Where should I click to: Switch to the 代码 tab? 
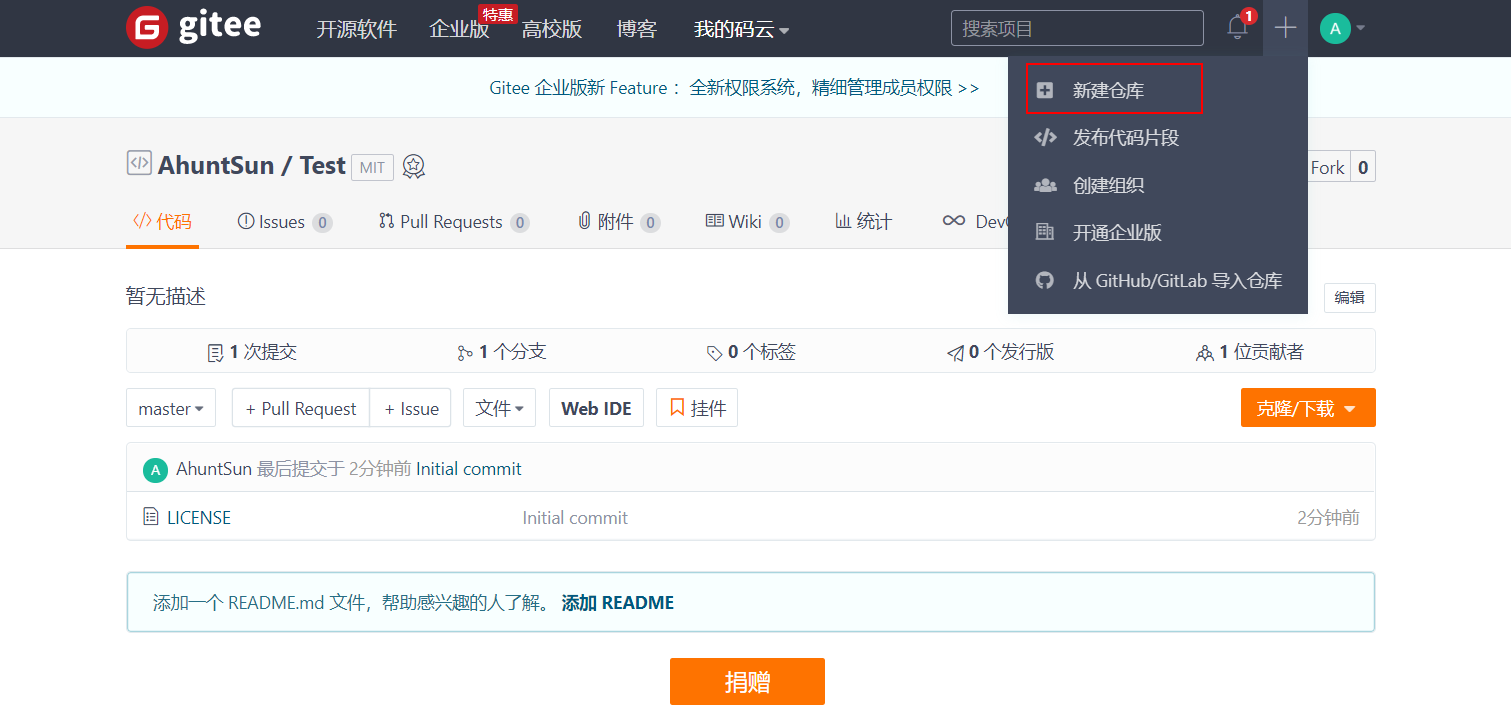[x=163, y=222]
